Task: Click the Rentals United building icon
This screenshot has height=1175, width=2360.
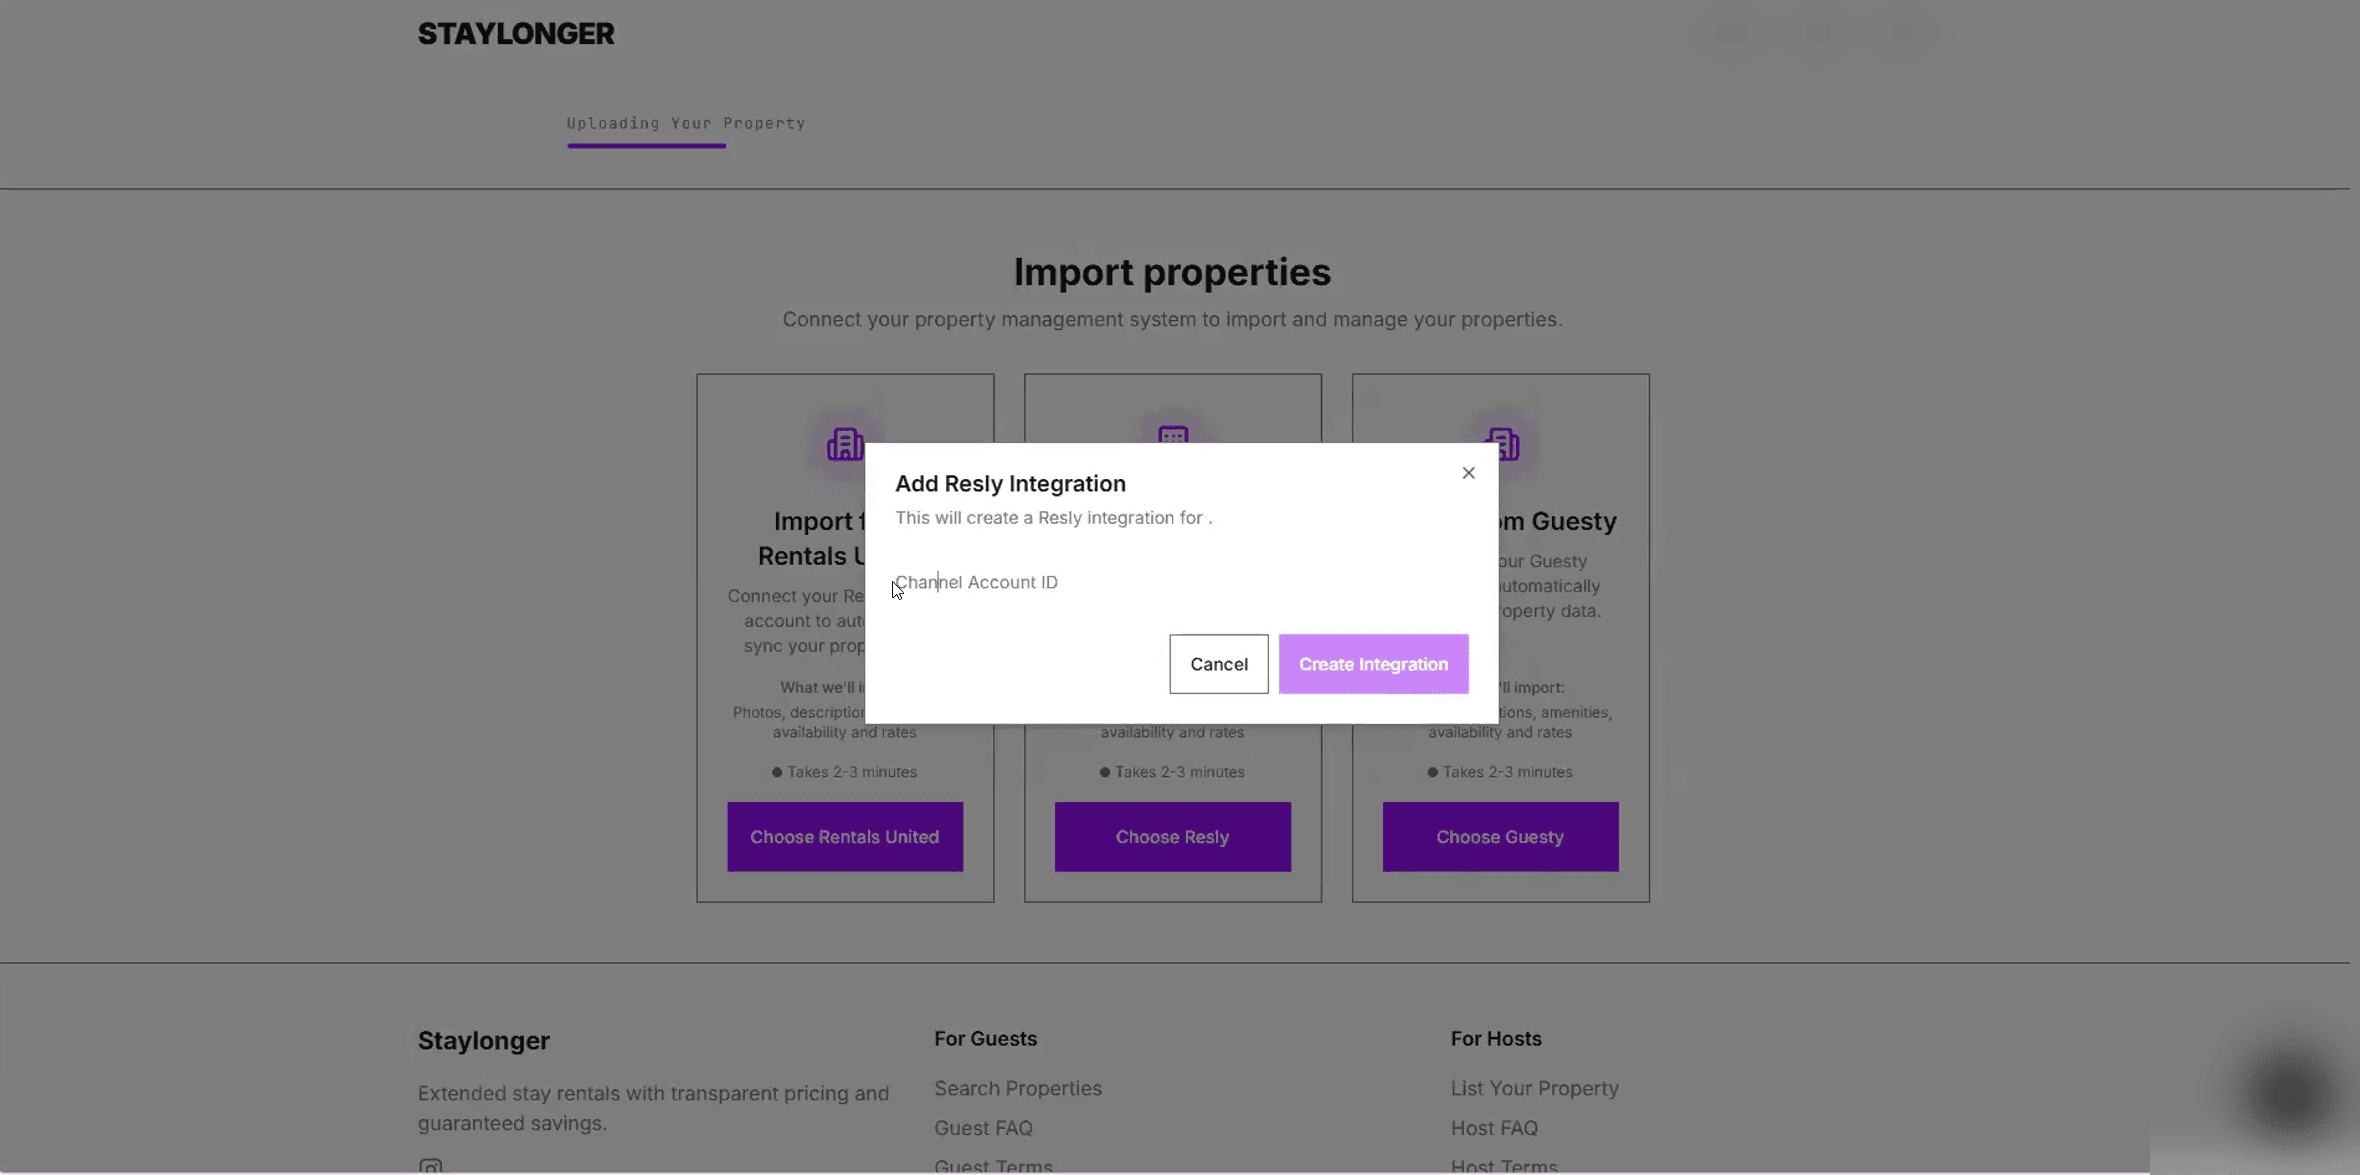Action: (x=845, y=444)
